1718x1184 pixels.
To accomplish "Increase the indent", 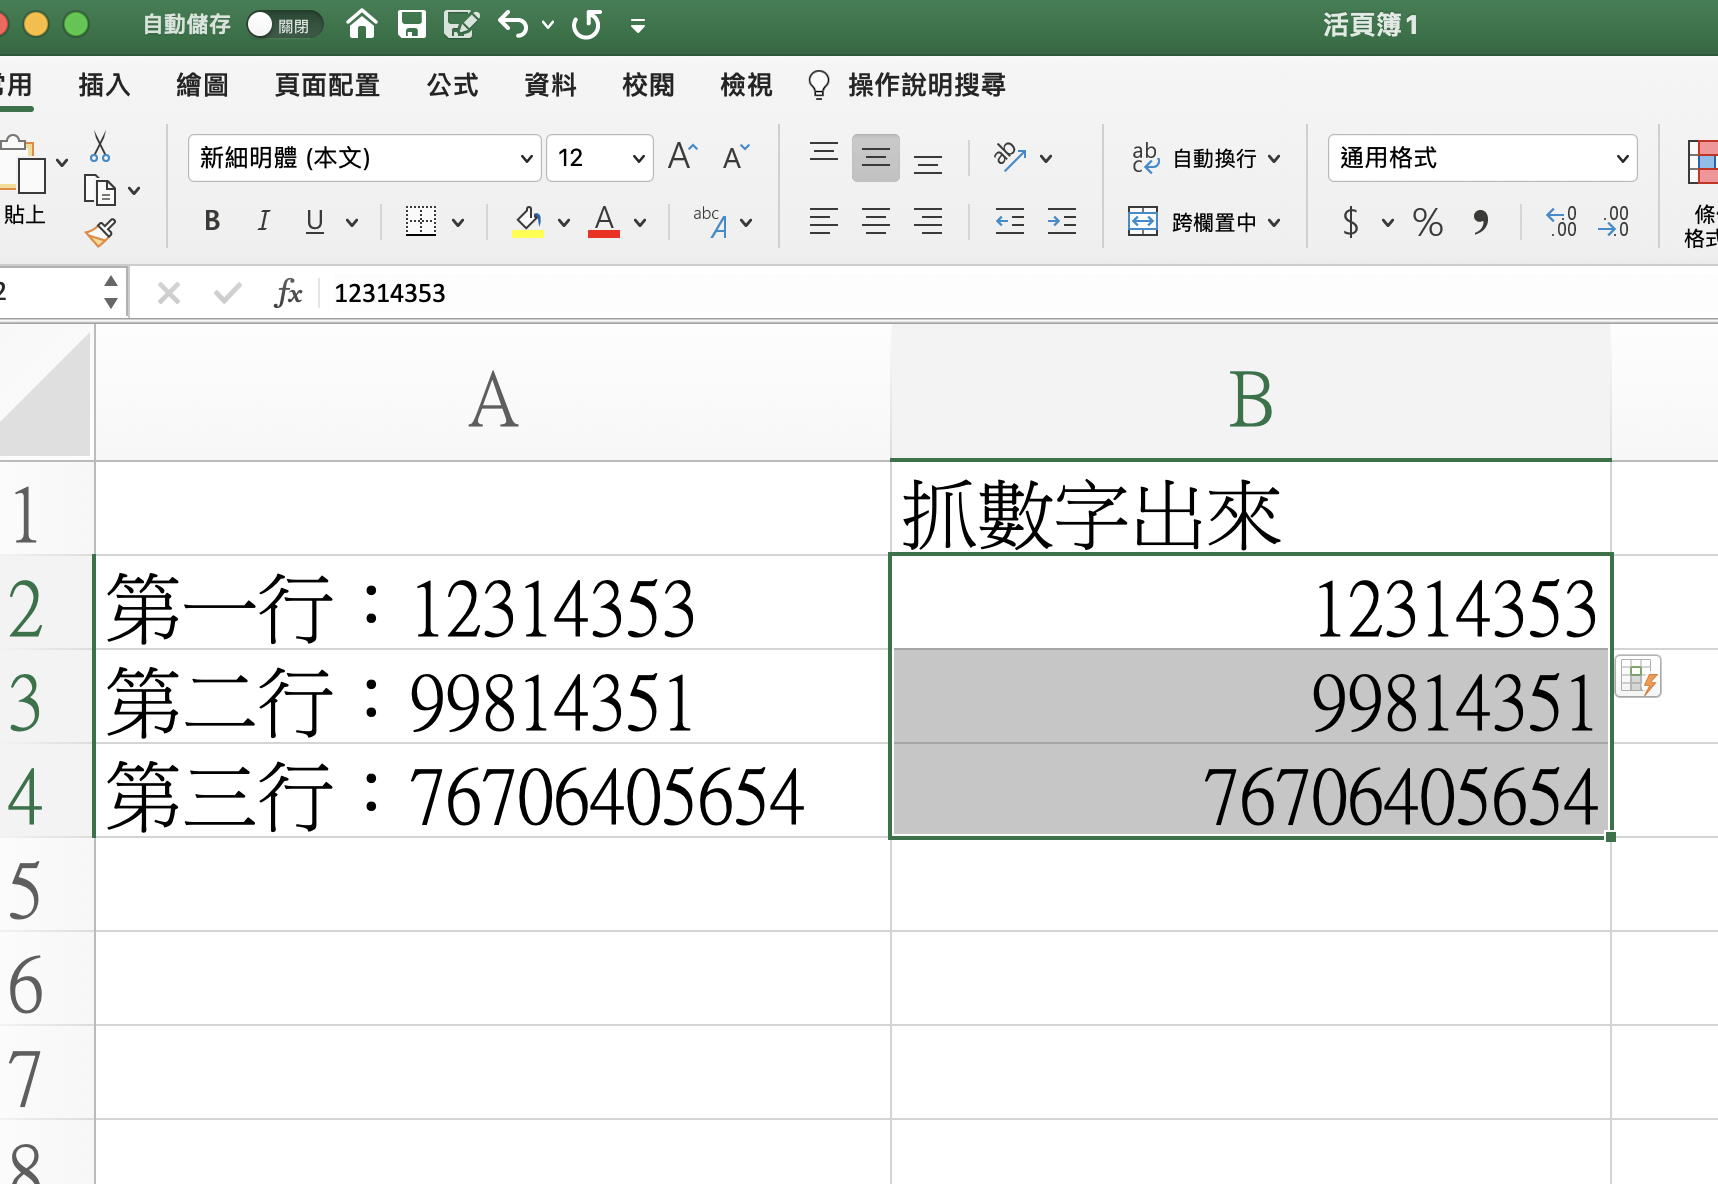I will point(1062,221).
